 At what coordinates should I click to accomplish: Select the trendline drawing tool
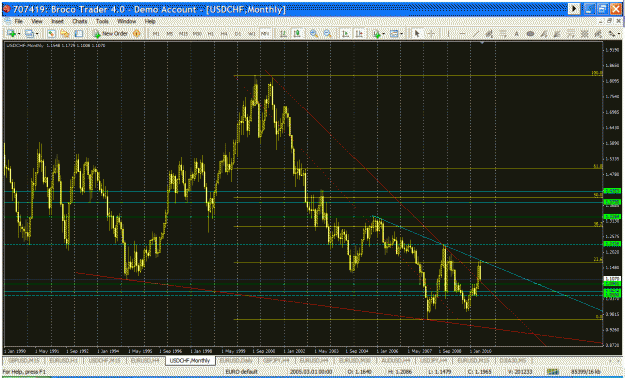pos(476,34)
